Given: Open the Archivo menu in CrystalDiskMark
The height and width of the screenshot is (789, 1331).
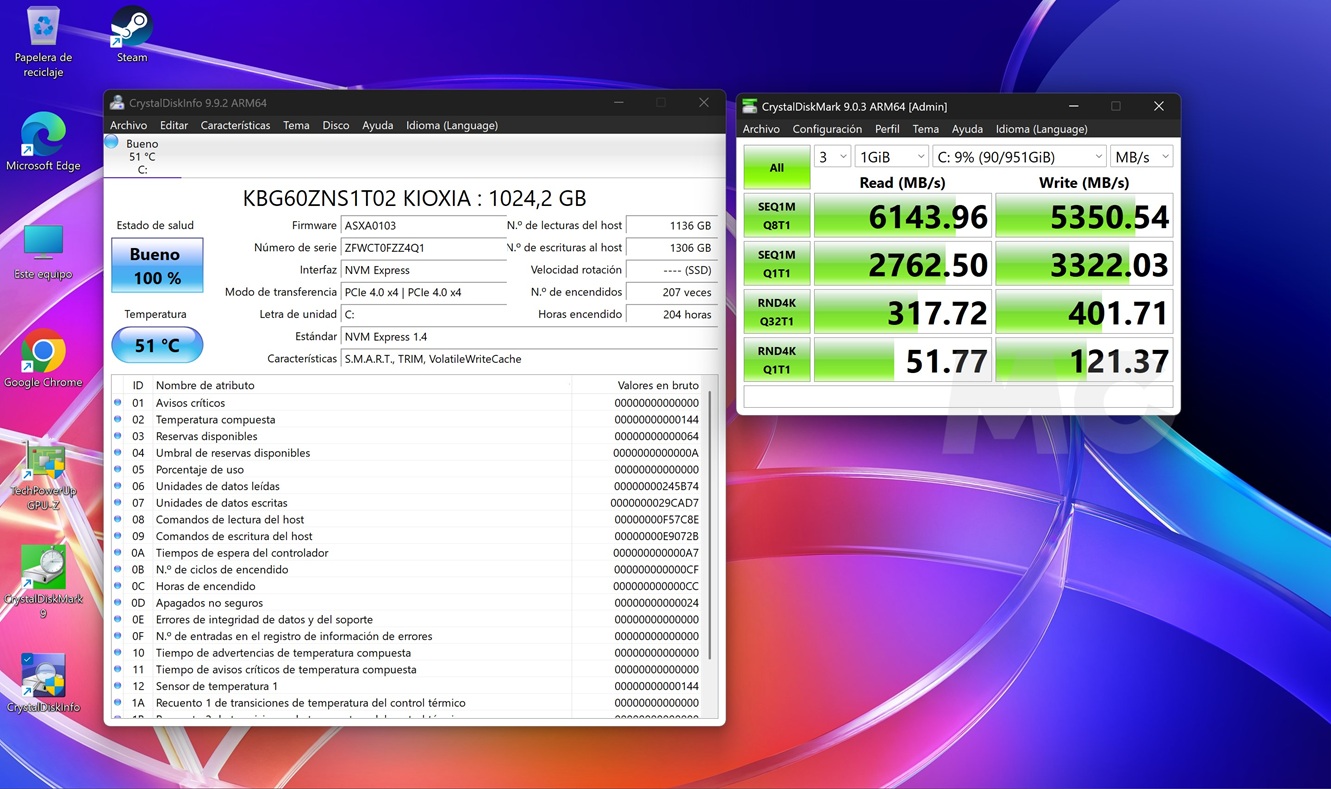Looking at the screenshot, I should point(761,129).
